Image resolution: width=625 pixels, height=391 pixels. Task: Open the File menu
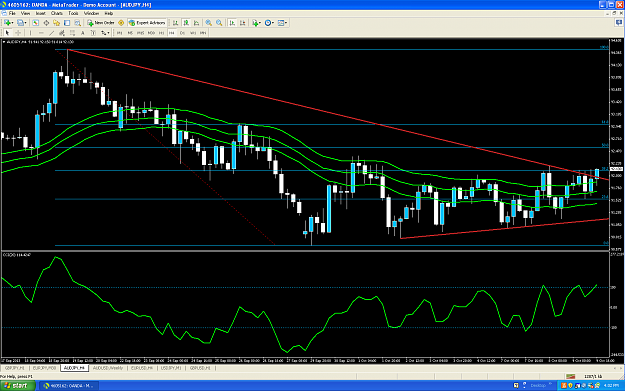[12, 13]
